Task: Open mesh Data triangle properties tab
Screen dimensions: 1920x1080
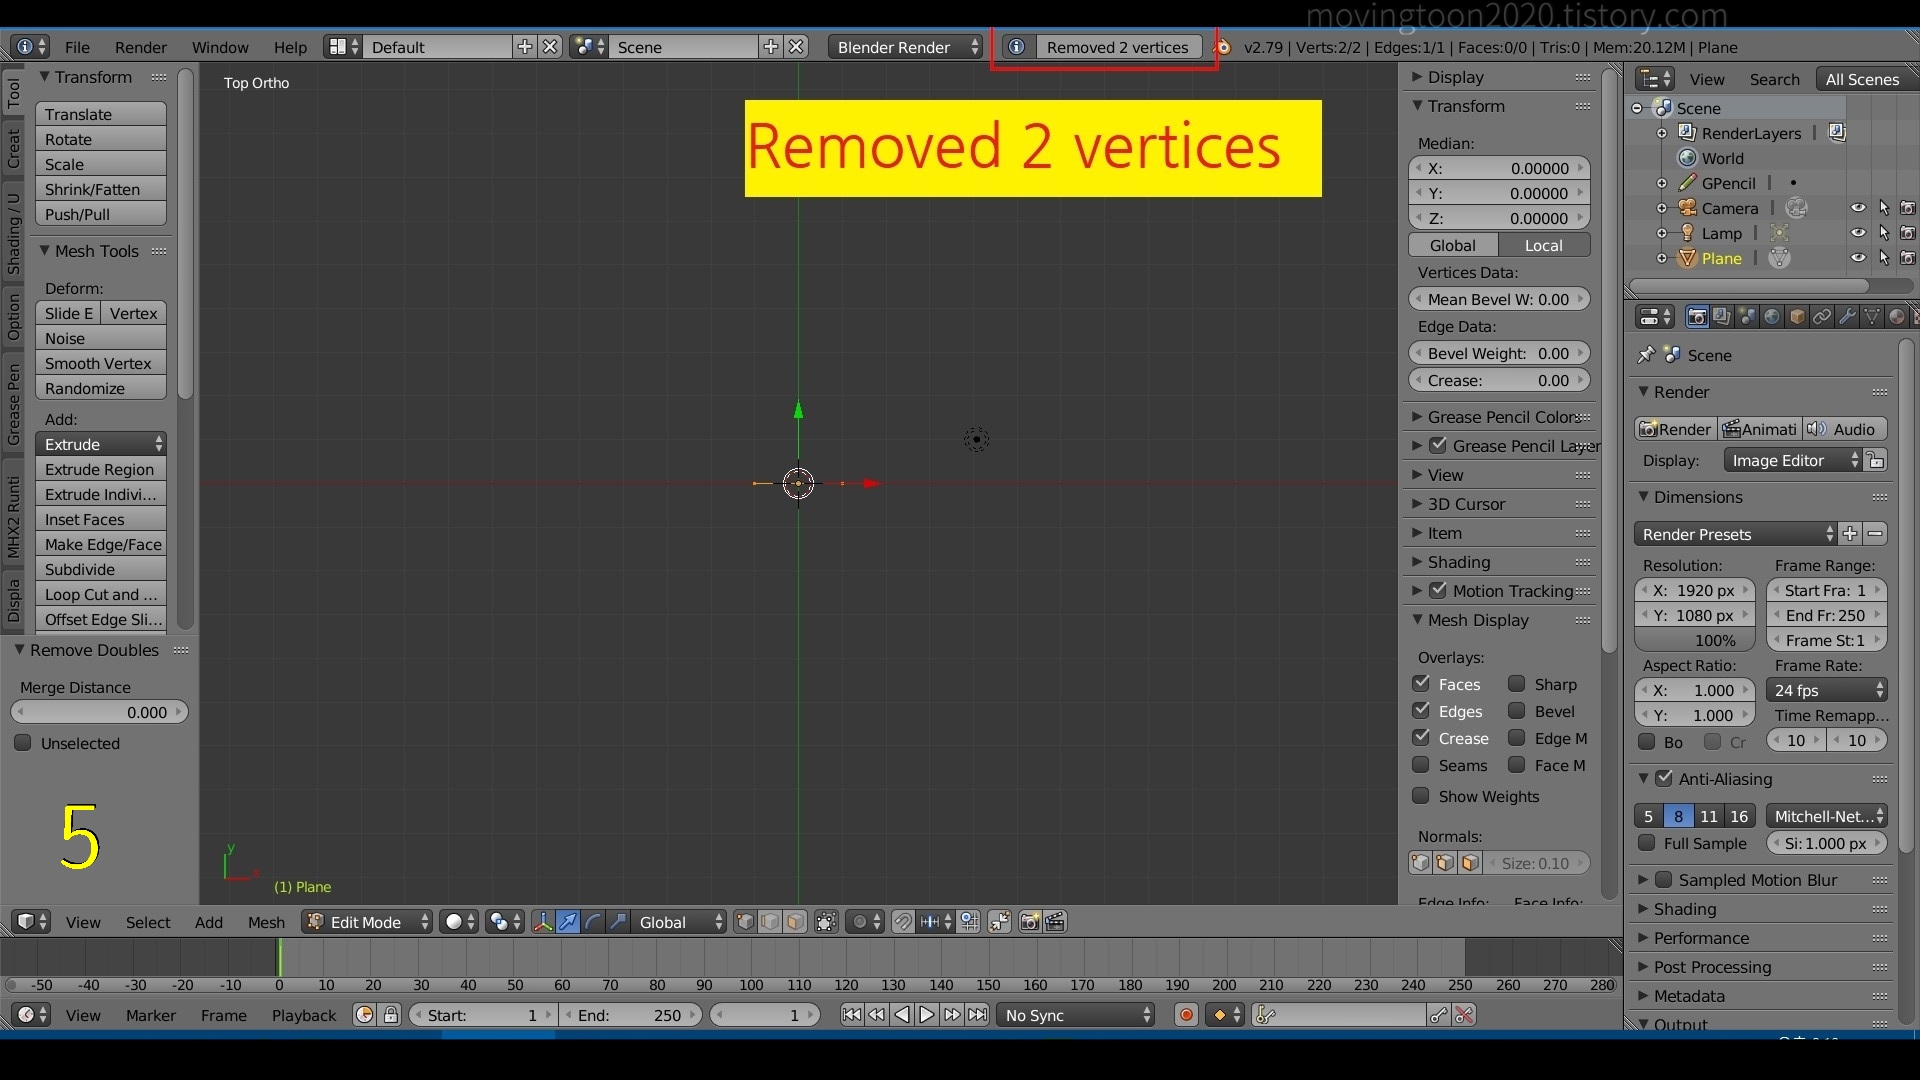Action: [x=1872, y=317]
